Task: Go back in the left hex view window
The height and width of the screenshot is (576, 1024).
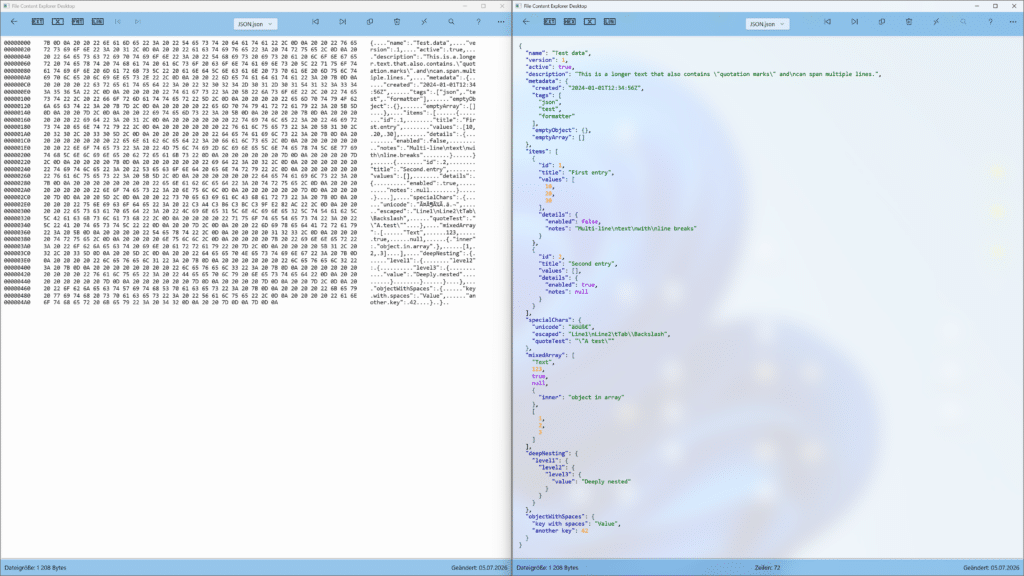Action: click(x=14, y=22)
